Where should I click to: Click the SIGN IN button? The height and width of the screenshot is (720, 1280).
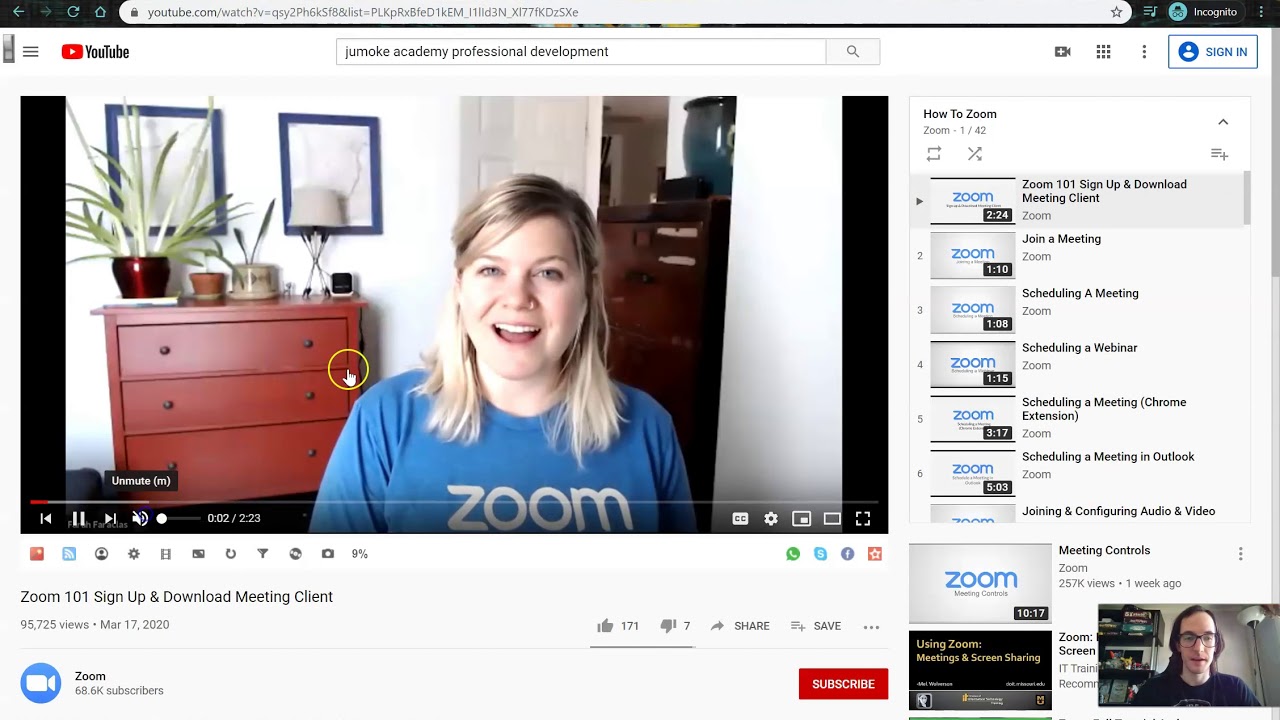point(1212,52)
